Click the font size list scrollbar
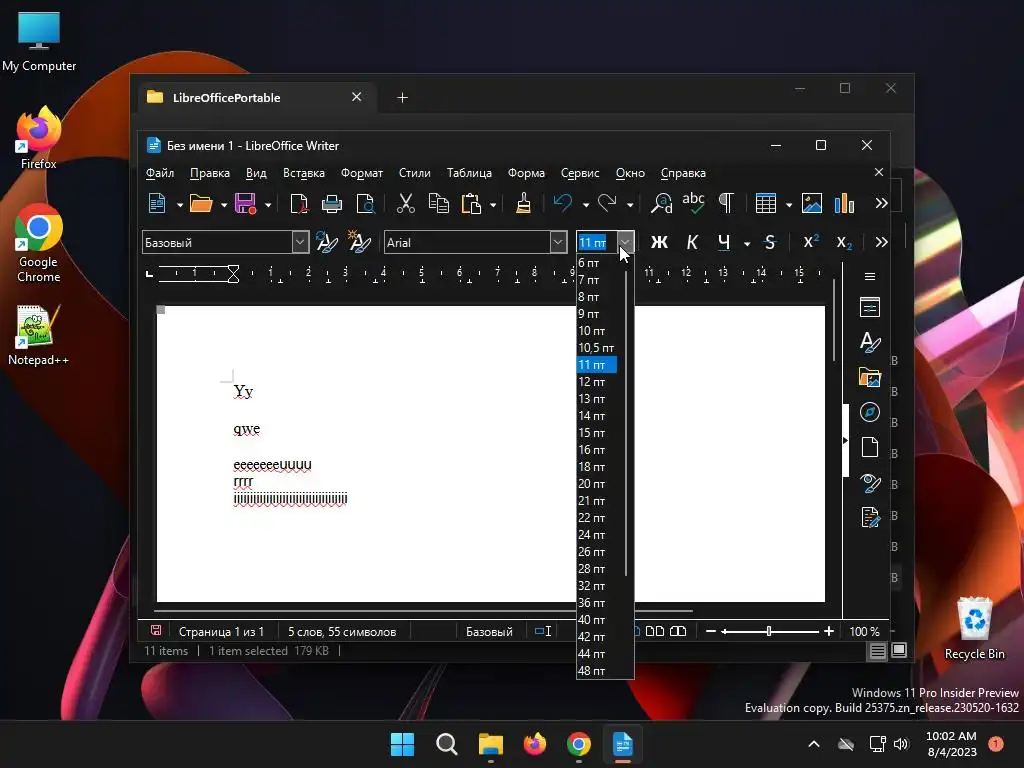 pos(626,423)
